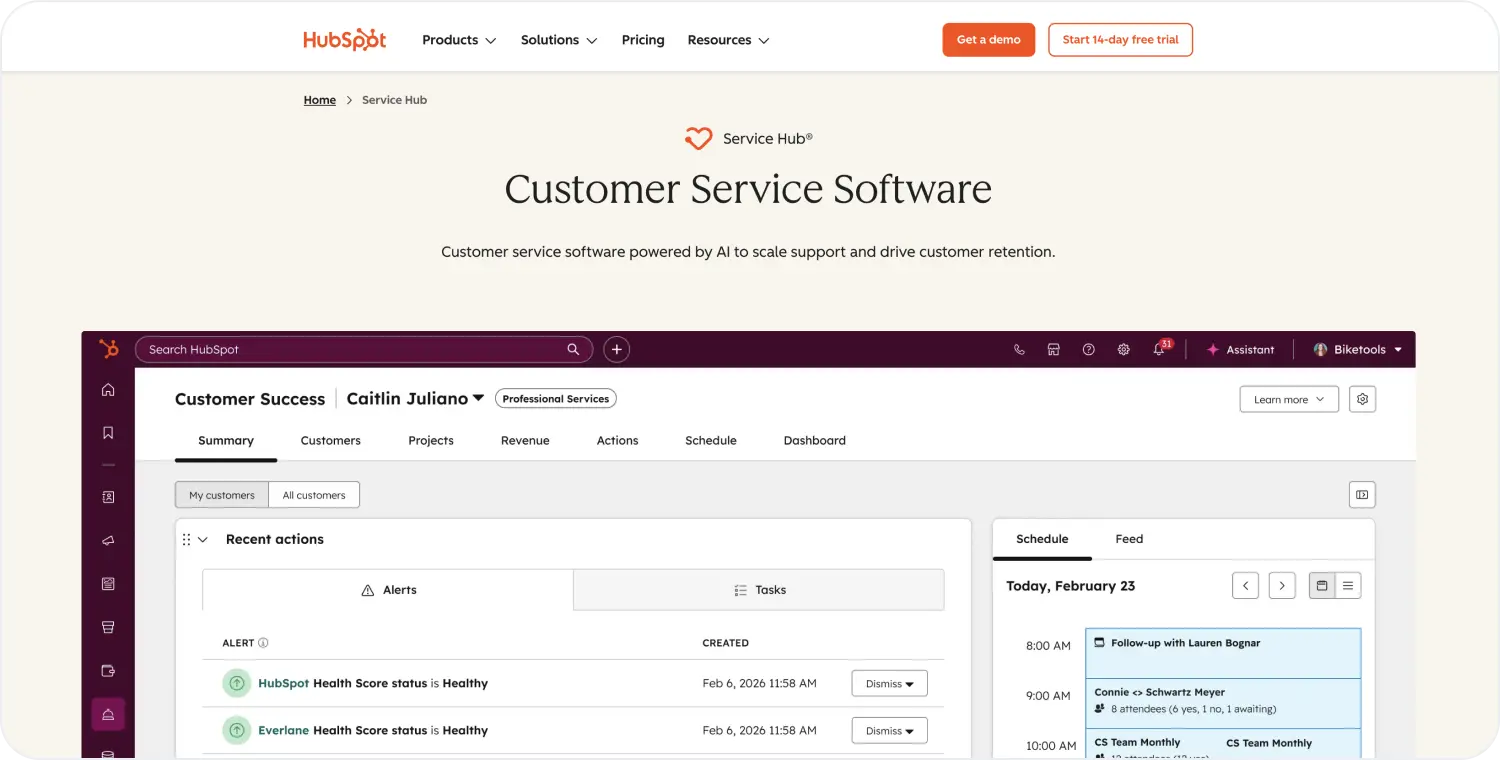The width and height of the screenshot is (1500, 760).
Task: Click Start 14-day free trial
Action: 1120,40
